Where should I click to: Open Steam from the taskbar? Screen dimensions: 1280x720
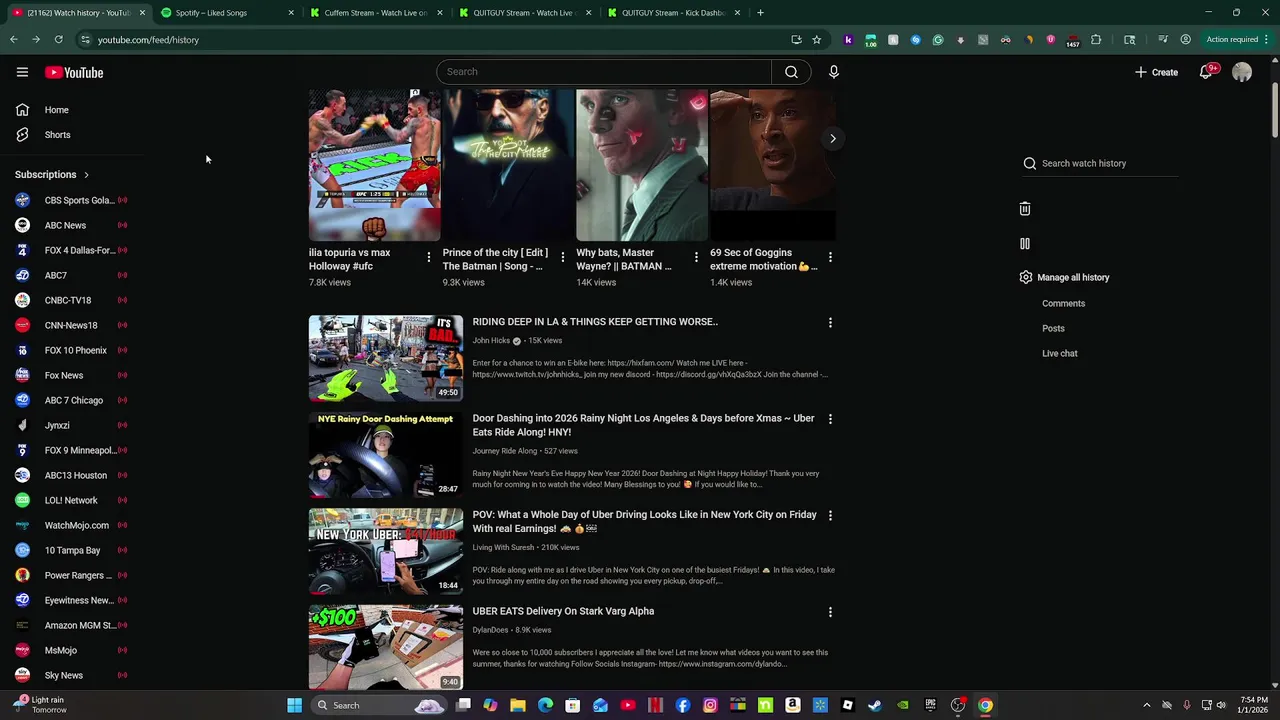pos(874,705)
